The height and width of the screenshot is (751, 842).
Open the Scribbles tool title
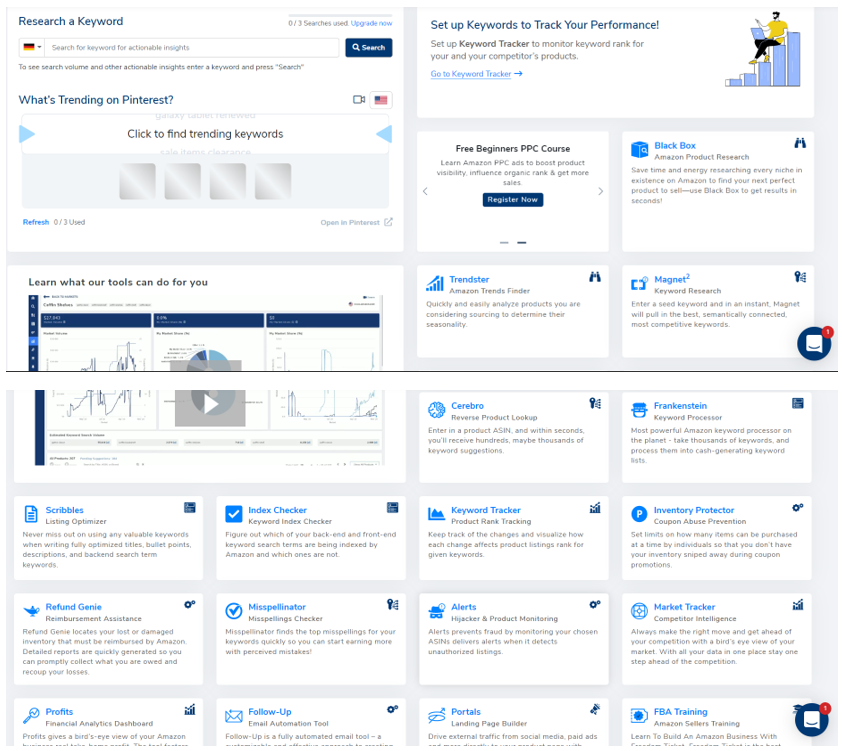click(x=64, y=510)
